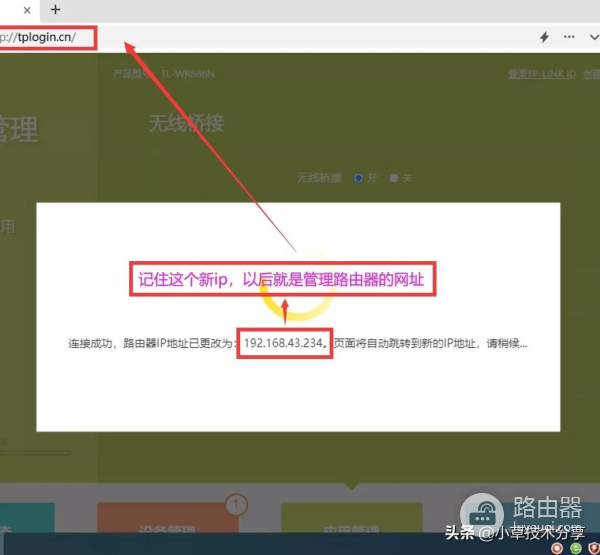Open the 登录TP-LINK ID link
The height and width of the screenshot is (555, 600).
coord(542,74)
